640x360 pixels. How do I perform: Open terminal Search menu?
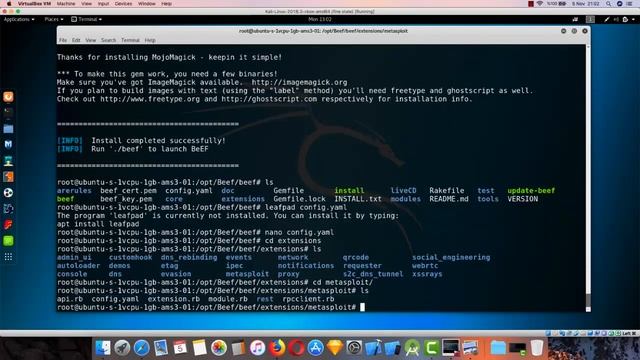(x=108, y=40)
